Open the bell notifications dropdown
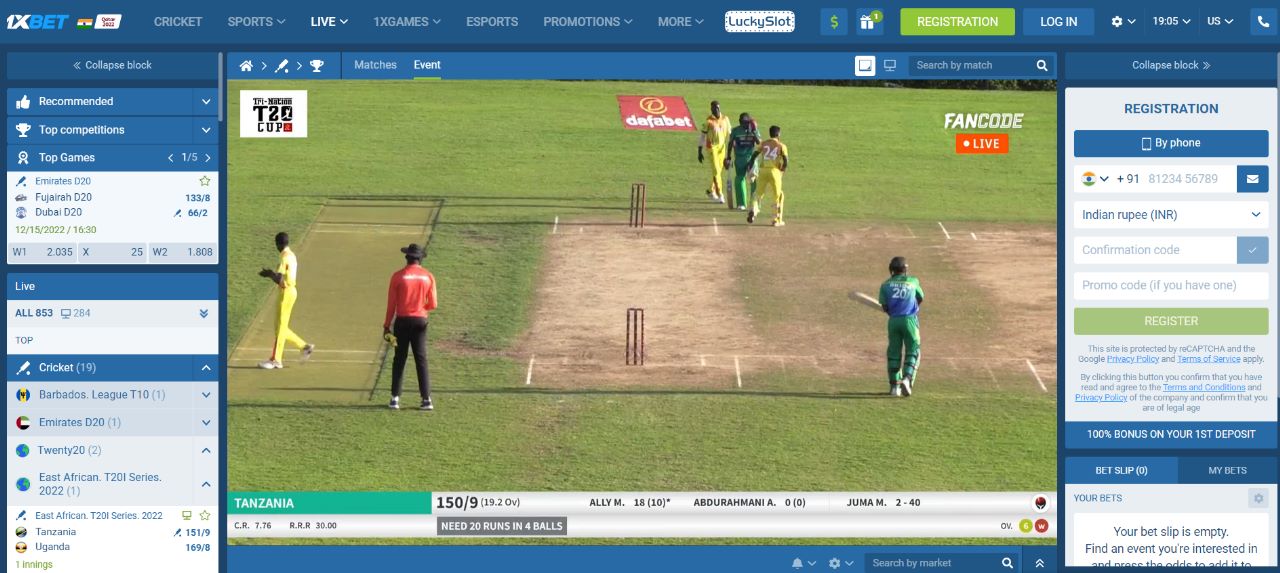 click(804, 563)
